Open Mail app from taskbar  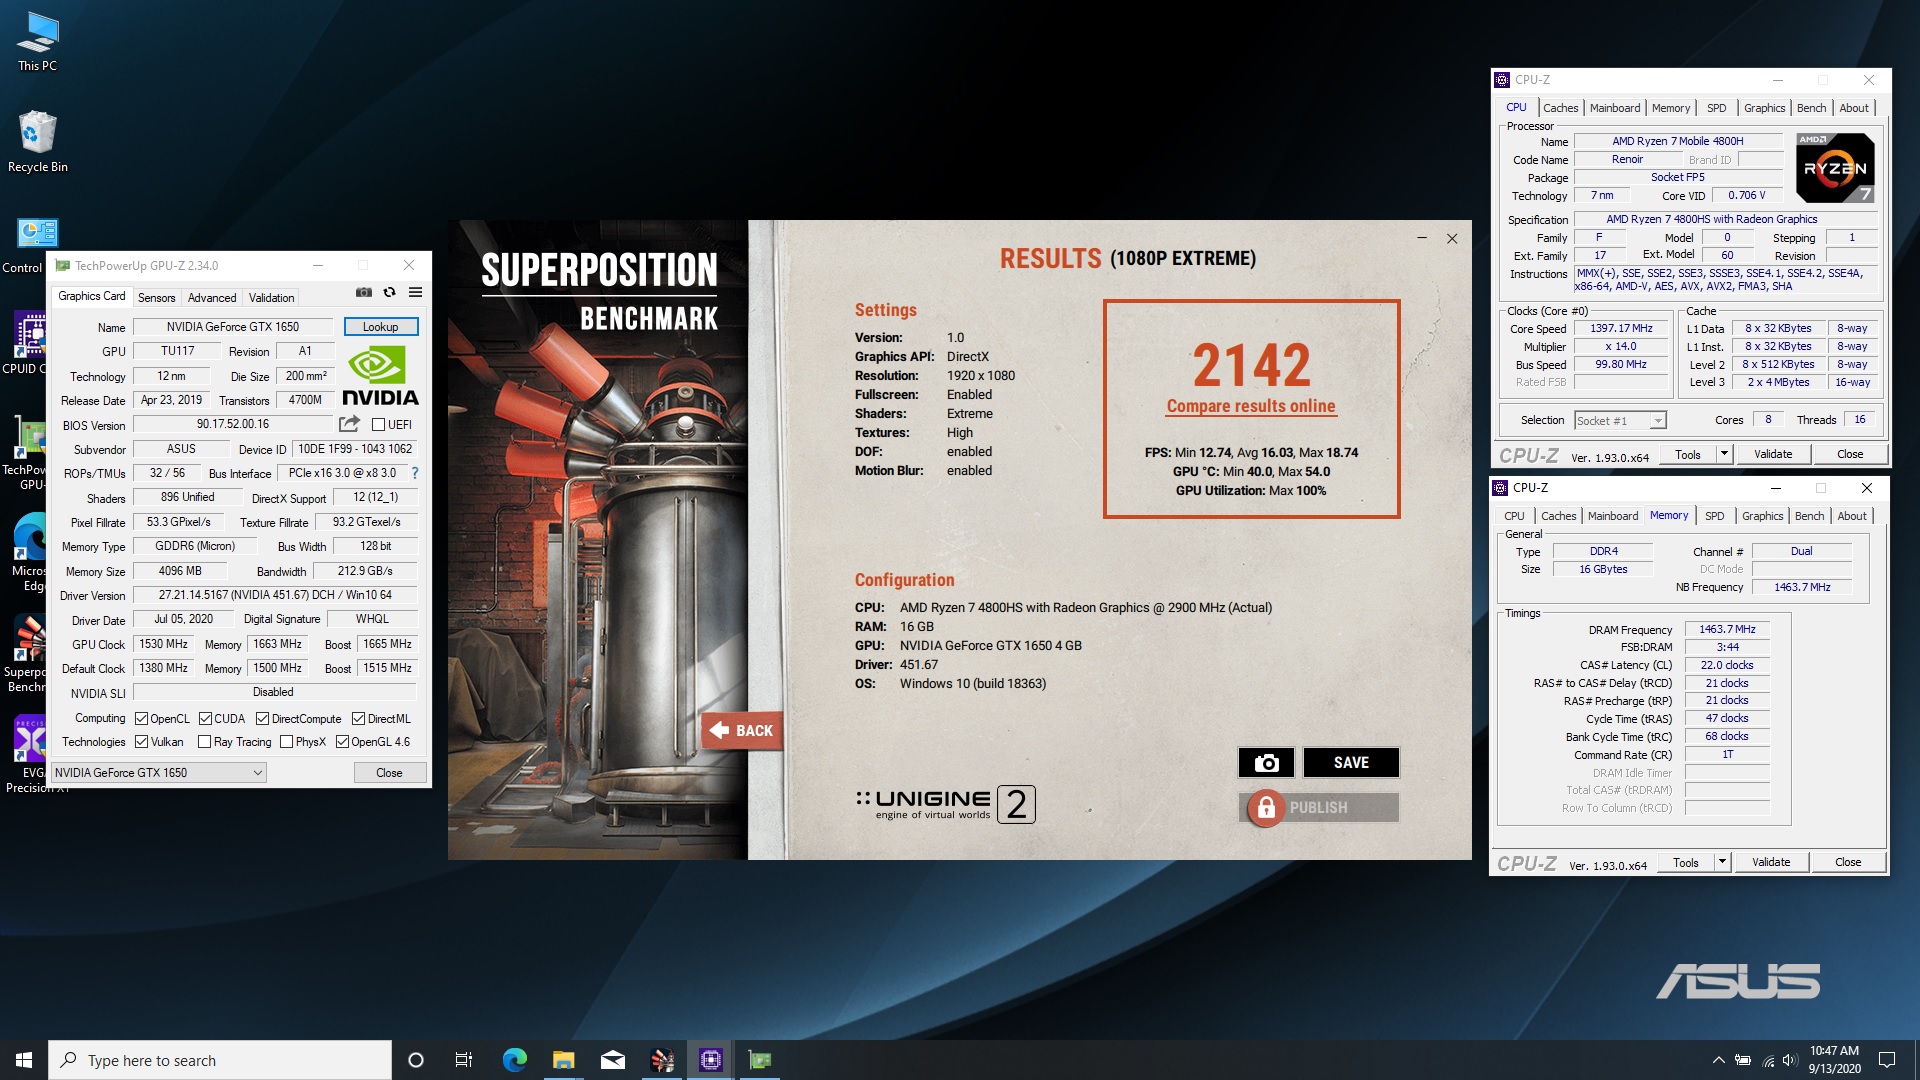pos(612,1060)
